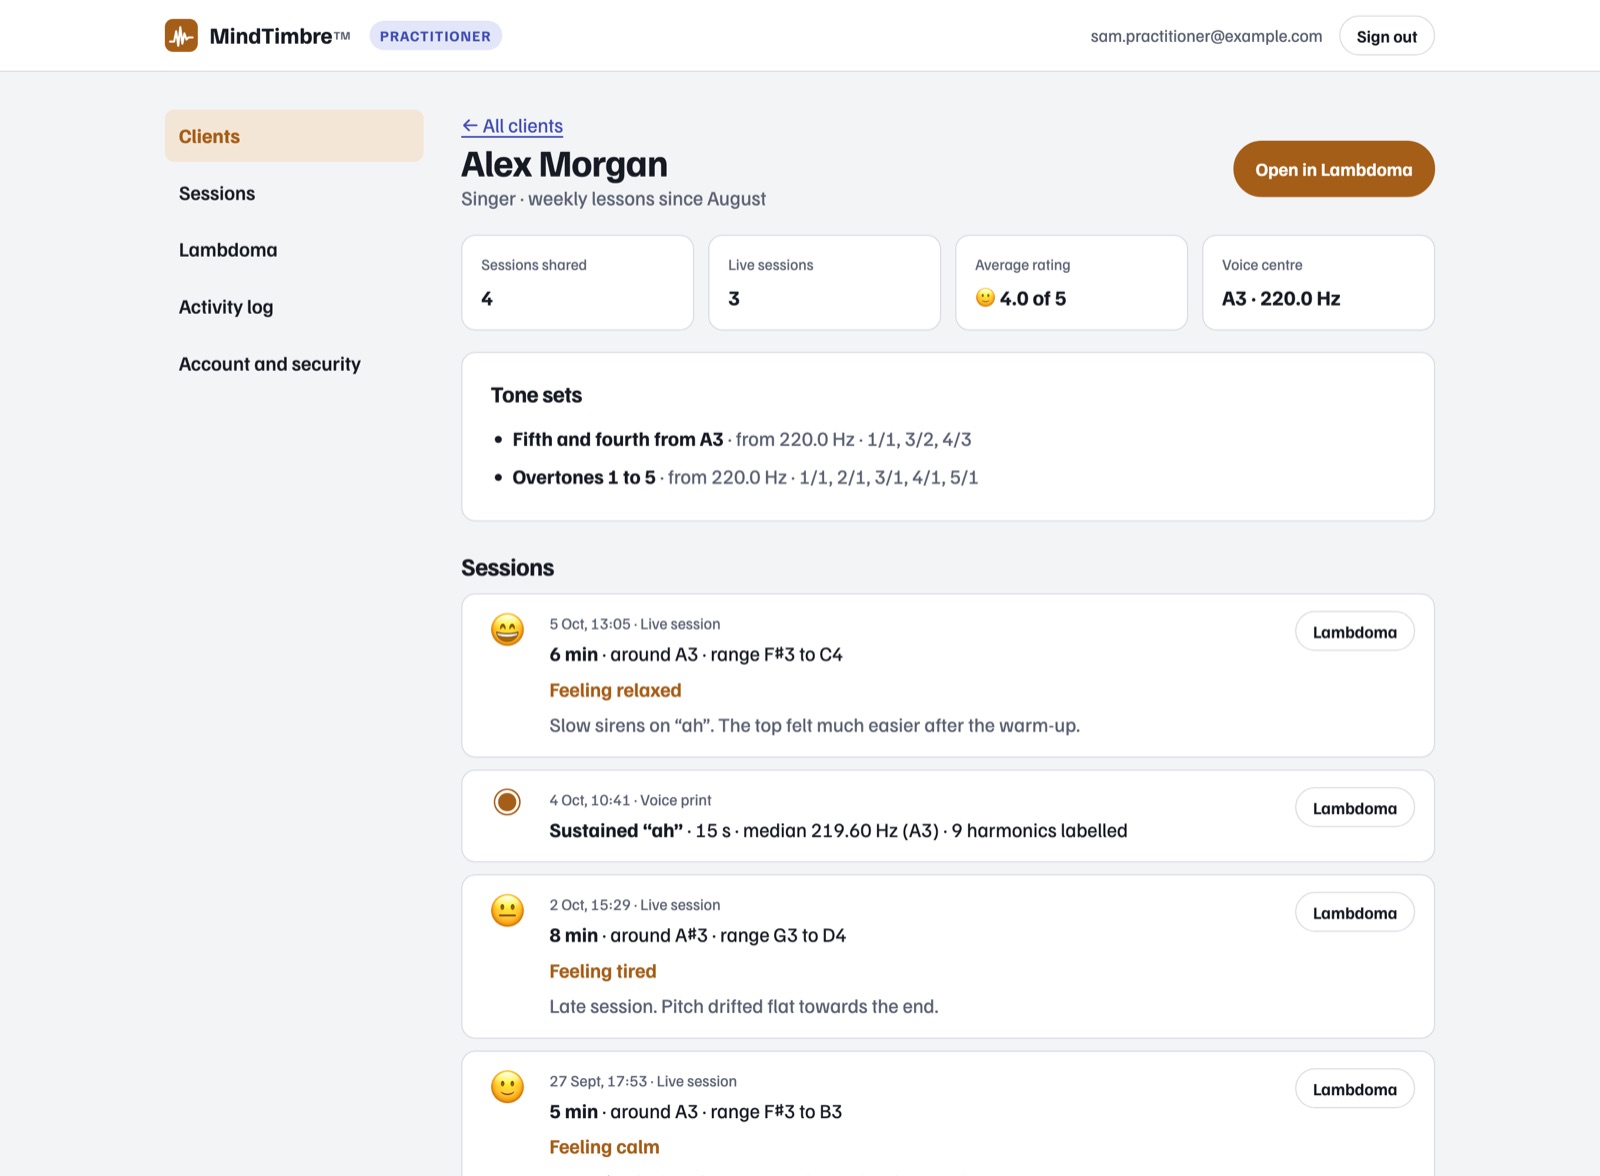
Task: Open Lambdoma for the 4 Oct voice print
Action: 1354,808
